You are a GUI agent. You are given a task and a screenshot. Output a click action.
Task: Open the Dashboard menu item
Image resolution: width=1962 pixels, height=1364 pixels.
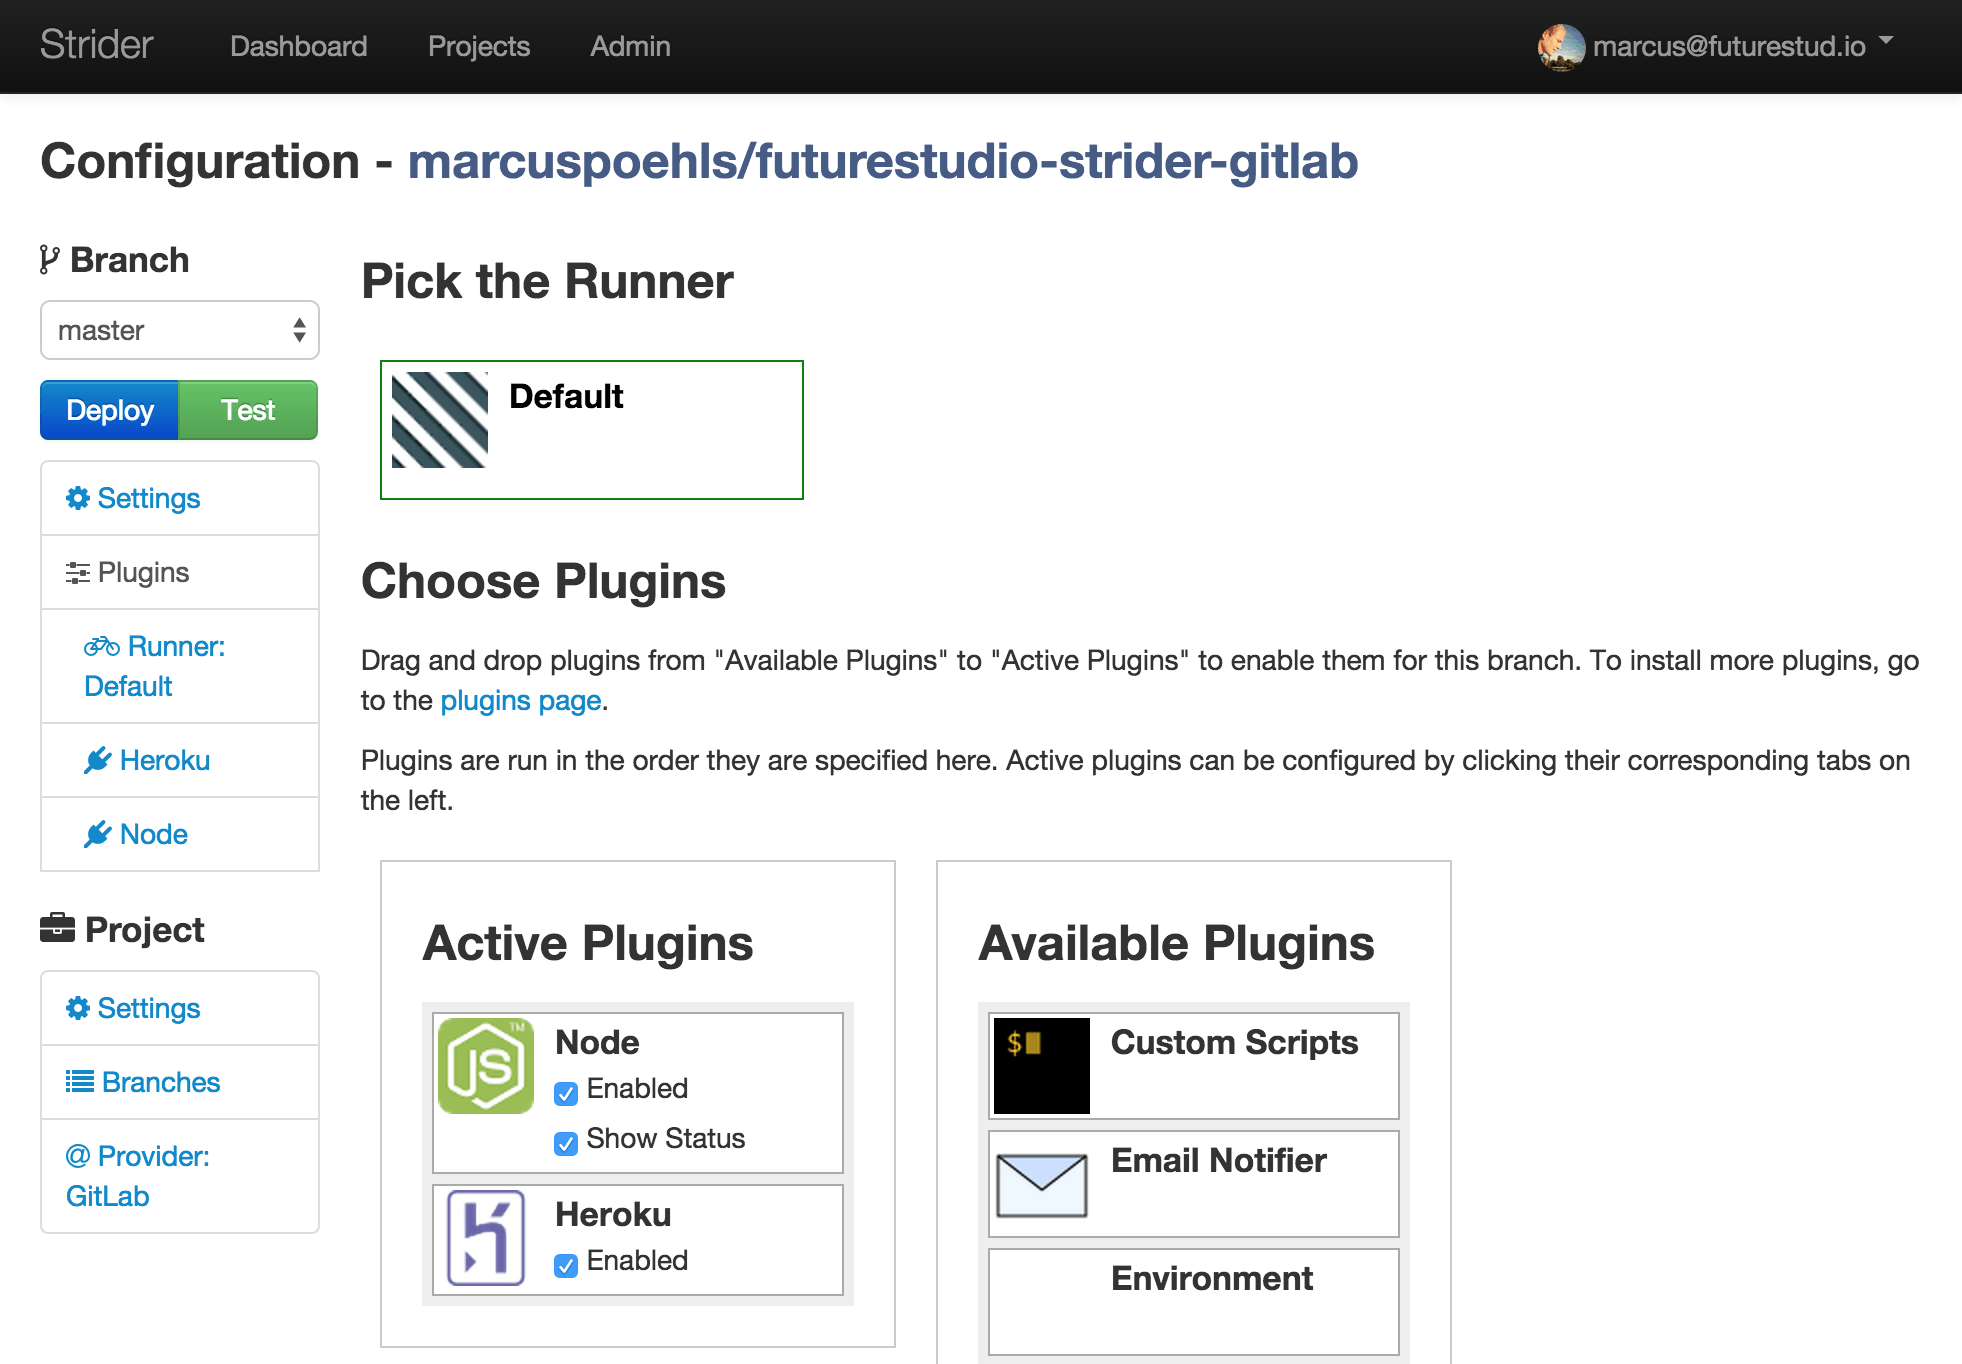[298, 46]
